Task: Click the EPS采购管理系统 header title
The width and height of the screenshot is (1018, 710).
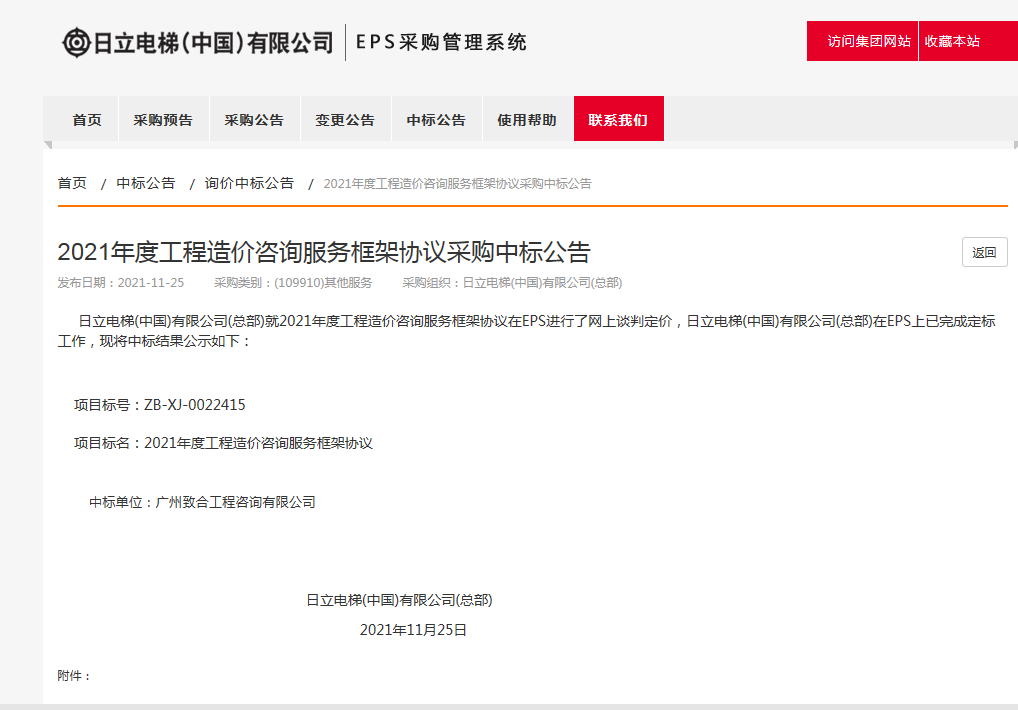Action: coord(441,42)
